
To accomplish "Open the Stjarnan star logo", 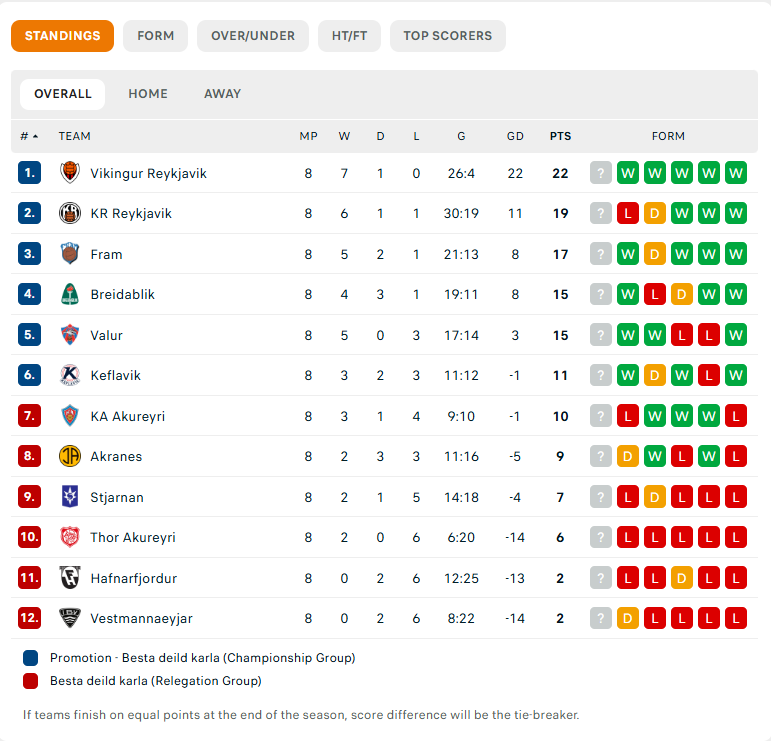I will 70,497.
